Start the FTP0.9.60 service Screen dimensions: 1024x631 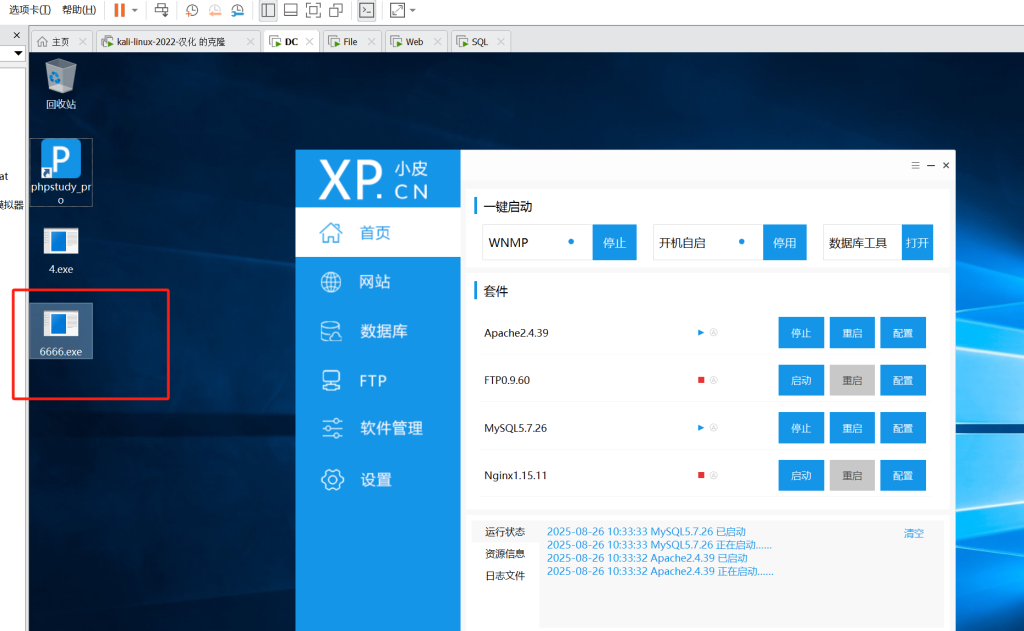(801, 380)
